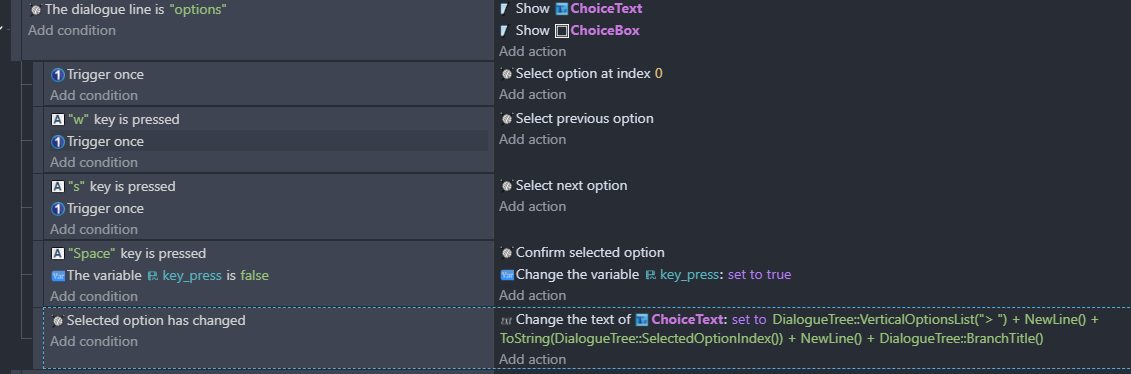Click Trigger once icon beside index 0 action

pos(58,75)
